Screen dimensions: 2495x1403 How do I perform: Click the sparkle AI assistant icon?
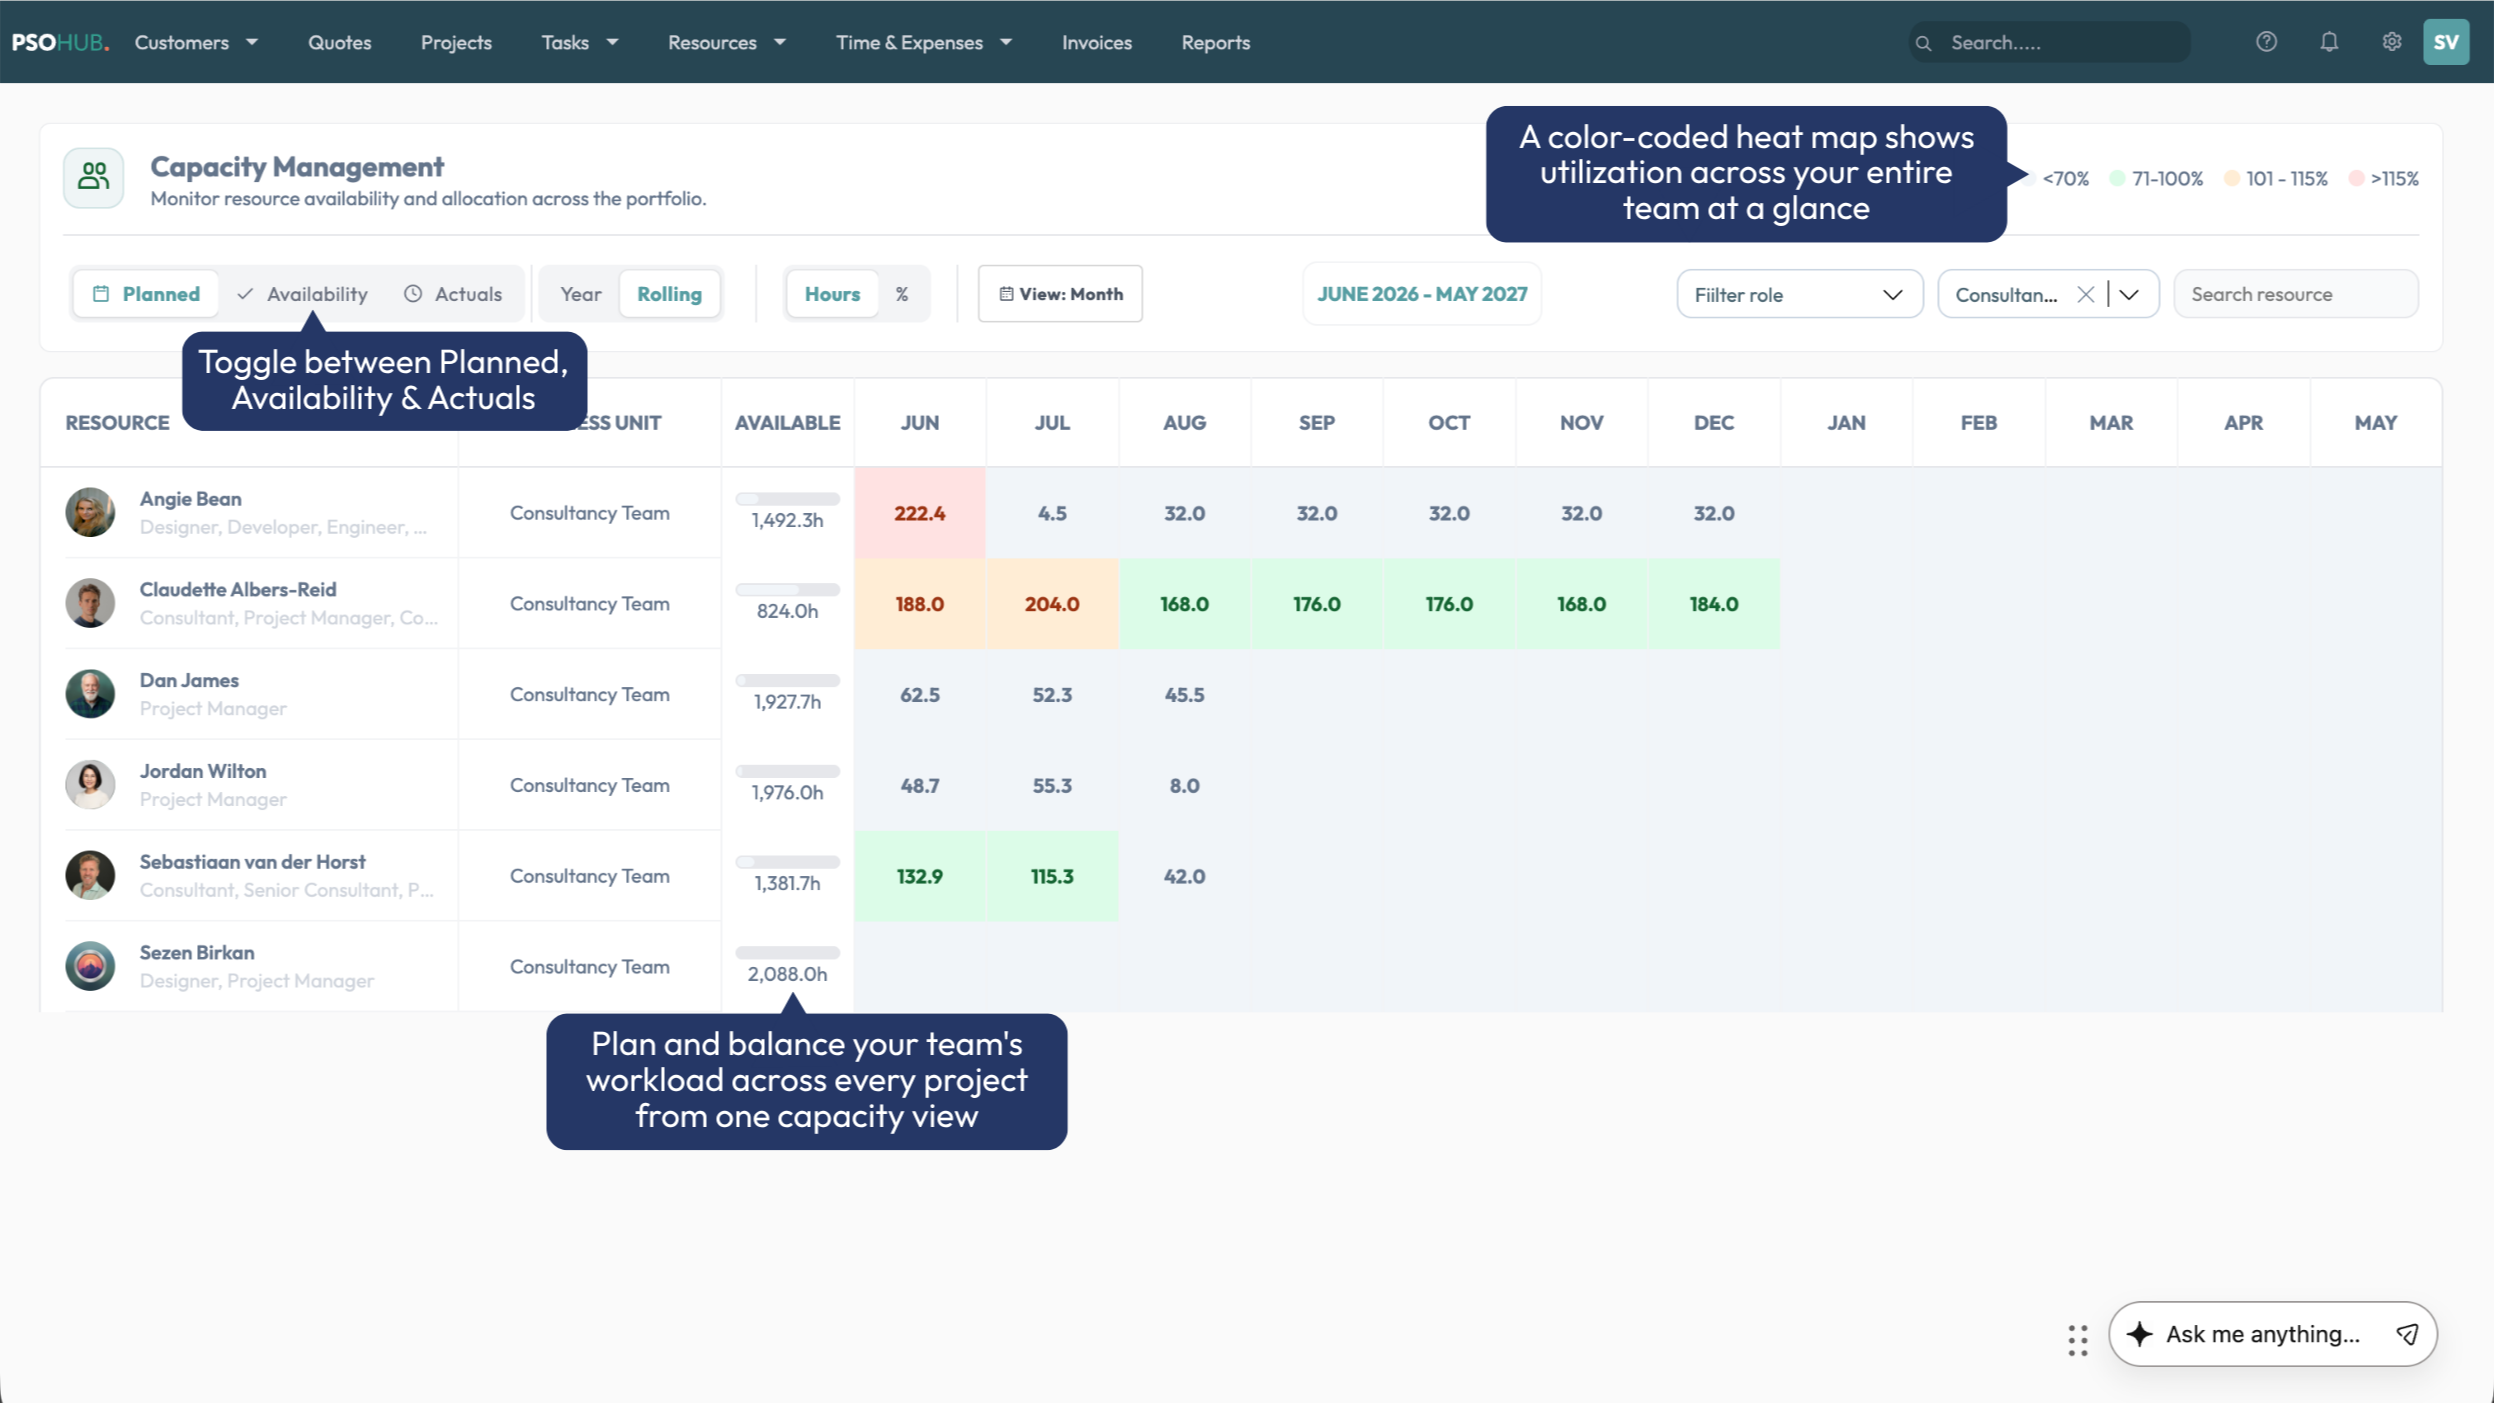2139,1334
